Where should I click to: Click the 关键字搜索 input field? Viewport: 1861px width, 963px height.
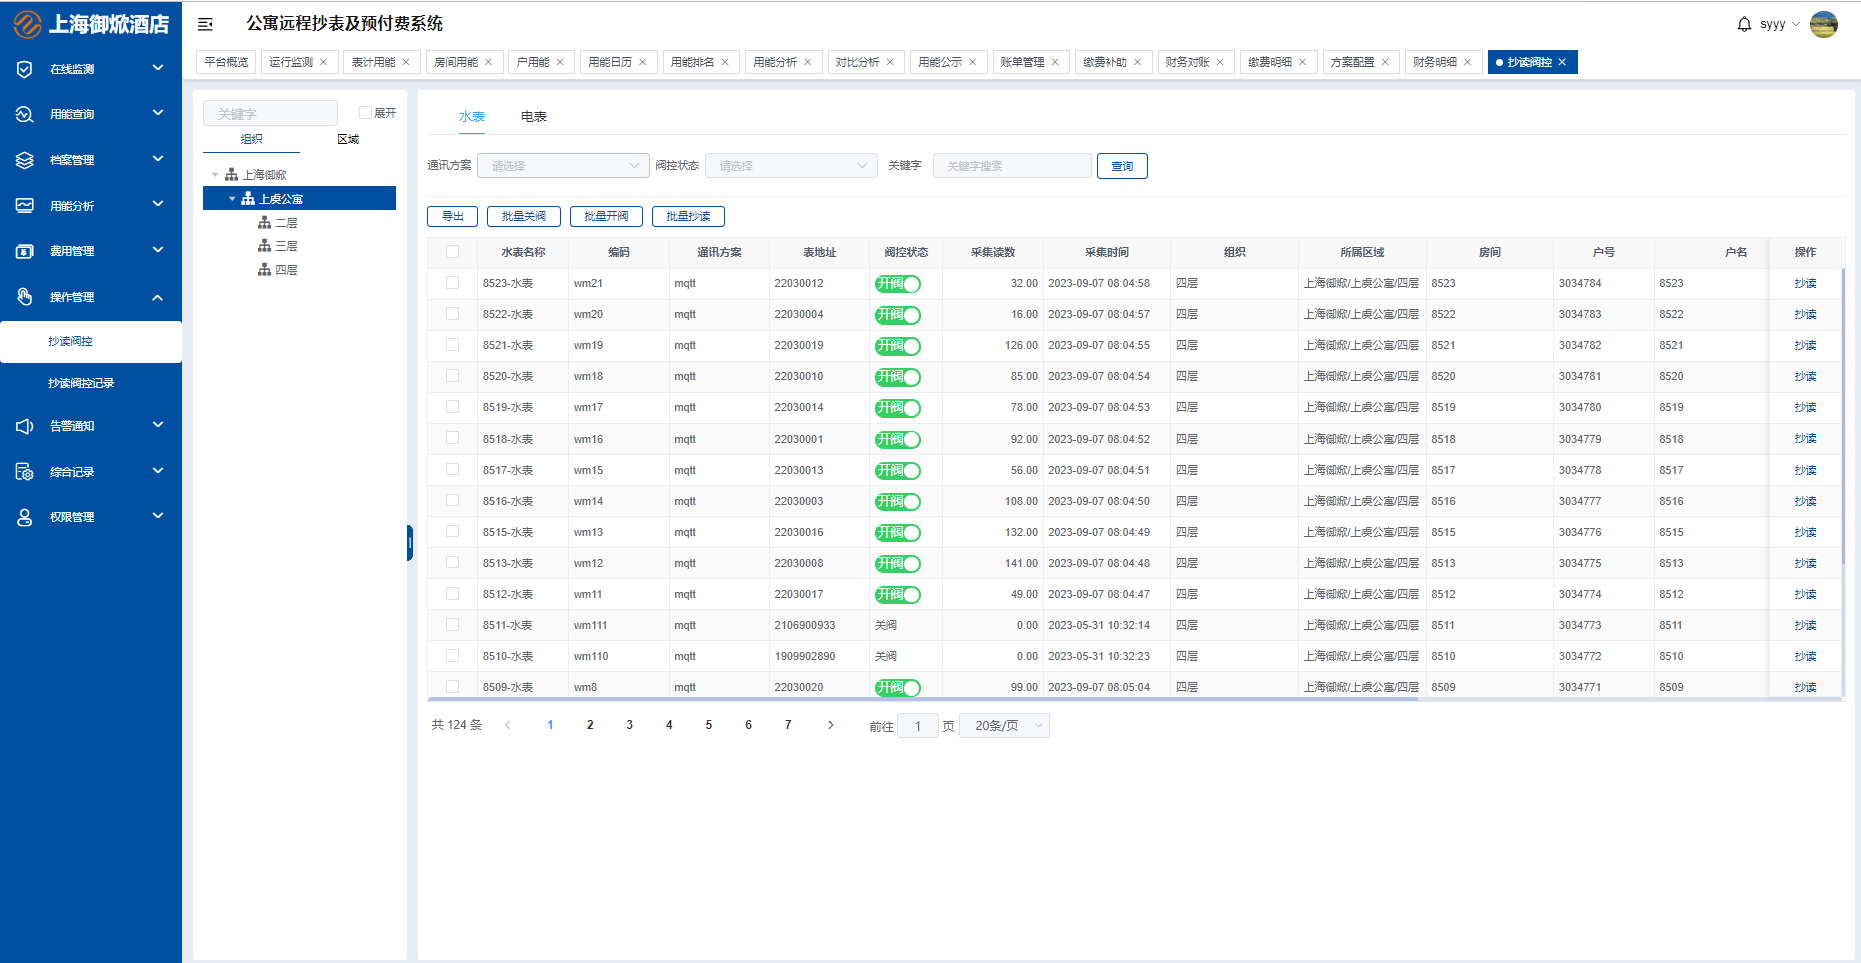pyautogui.click(x=1011, y=166)
